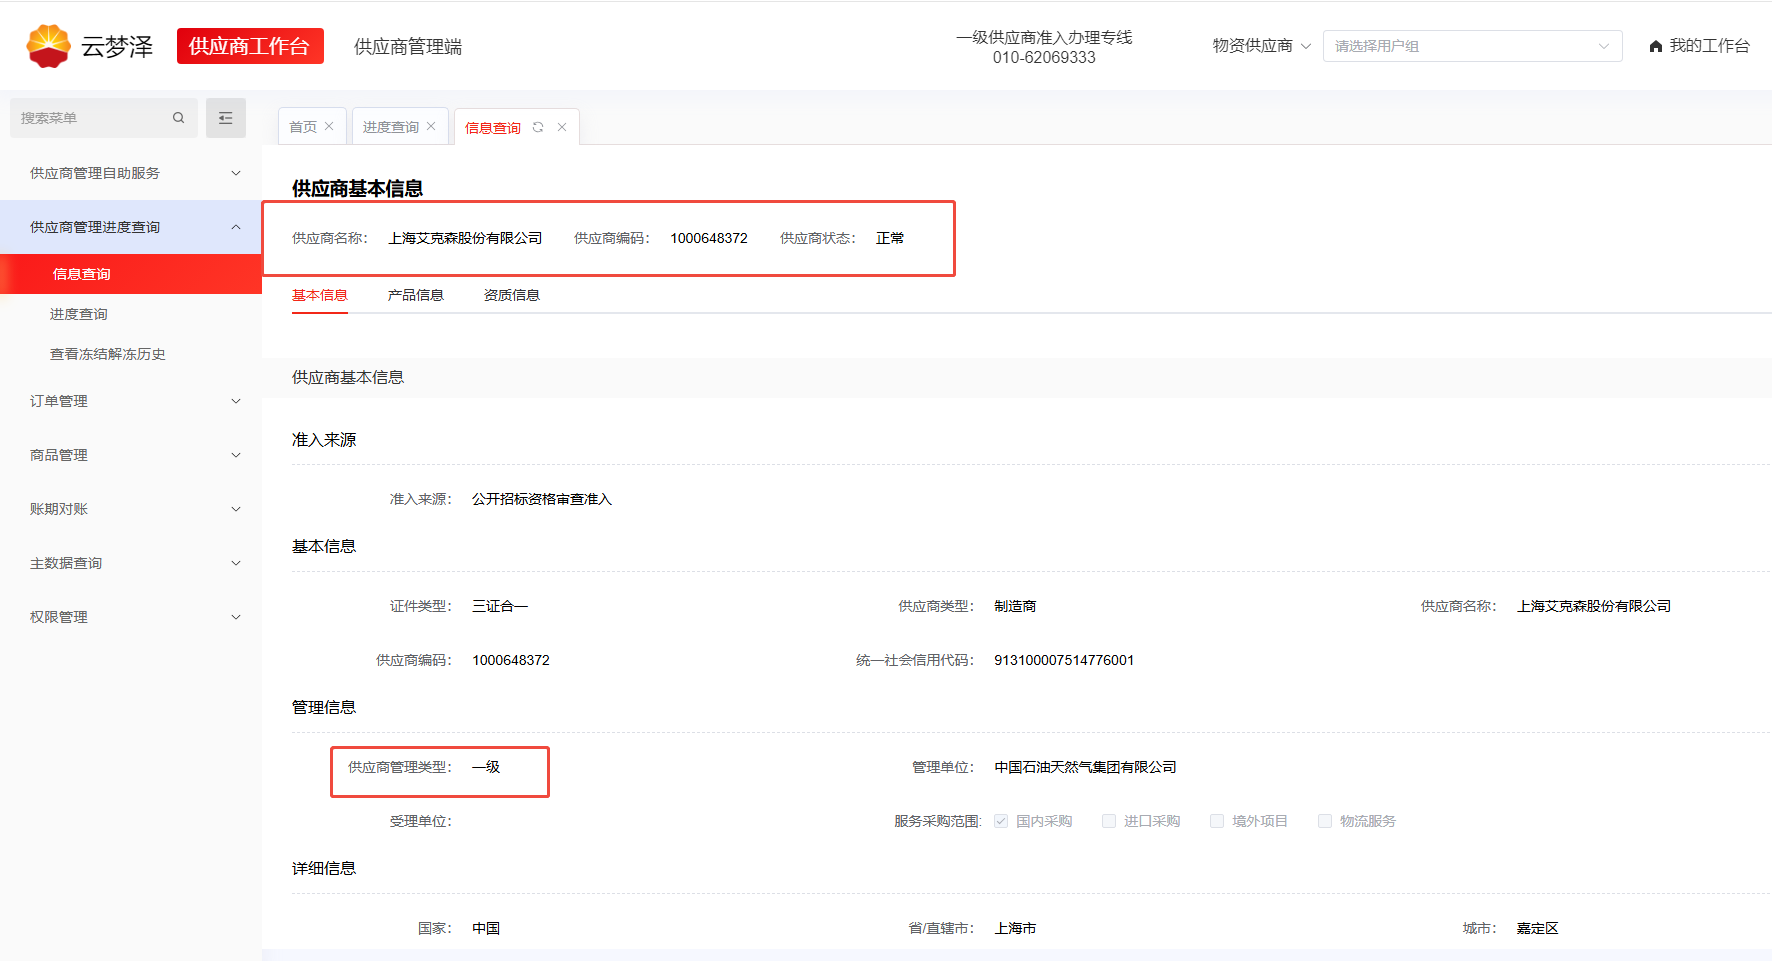Close the 进度查询 tab
Viewport: 1772px width, 961px height.
point(431,127)
